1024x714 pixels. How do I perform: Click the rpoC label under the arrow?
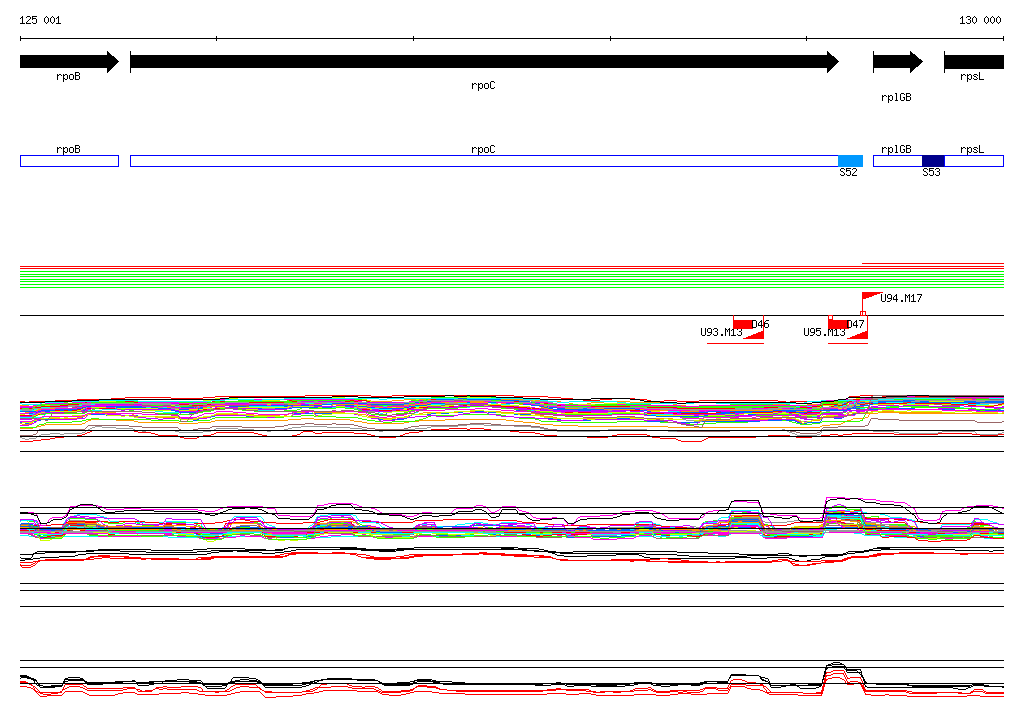[483, 86]
